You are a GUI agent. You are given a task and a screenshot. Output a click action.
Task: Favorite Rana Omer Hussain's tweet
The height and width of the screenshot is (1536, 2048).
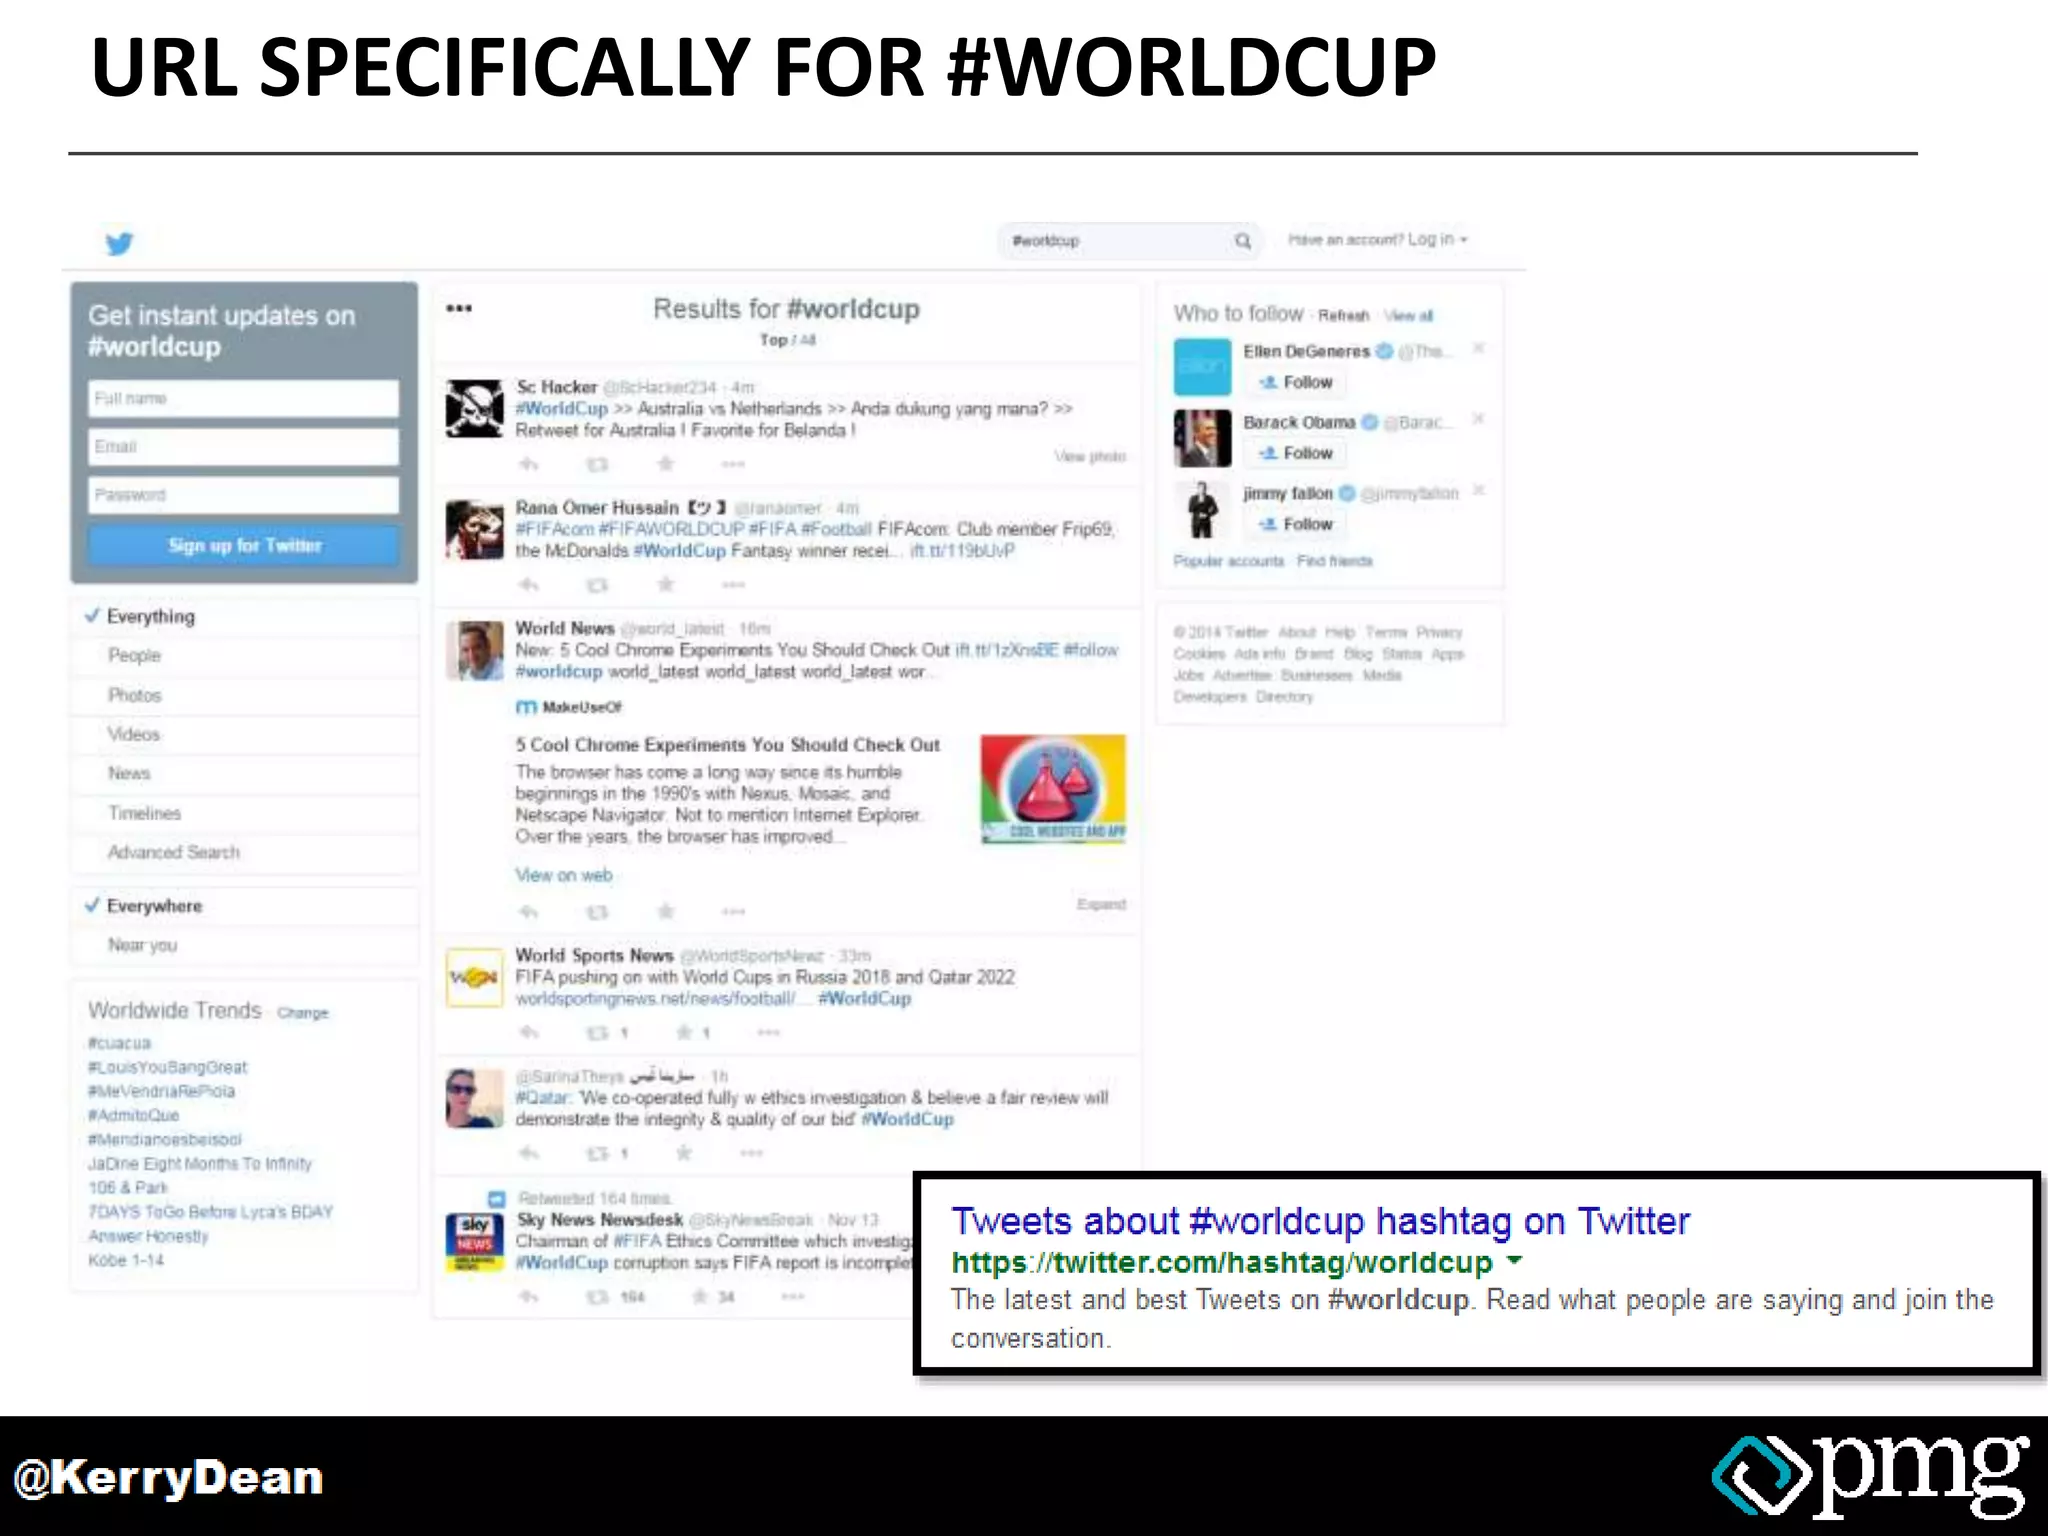pyautogui.click(x=665, y=583)
